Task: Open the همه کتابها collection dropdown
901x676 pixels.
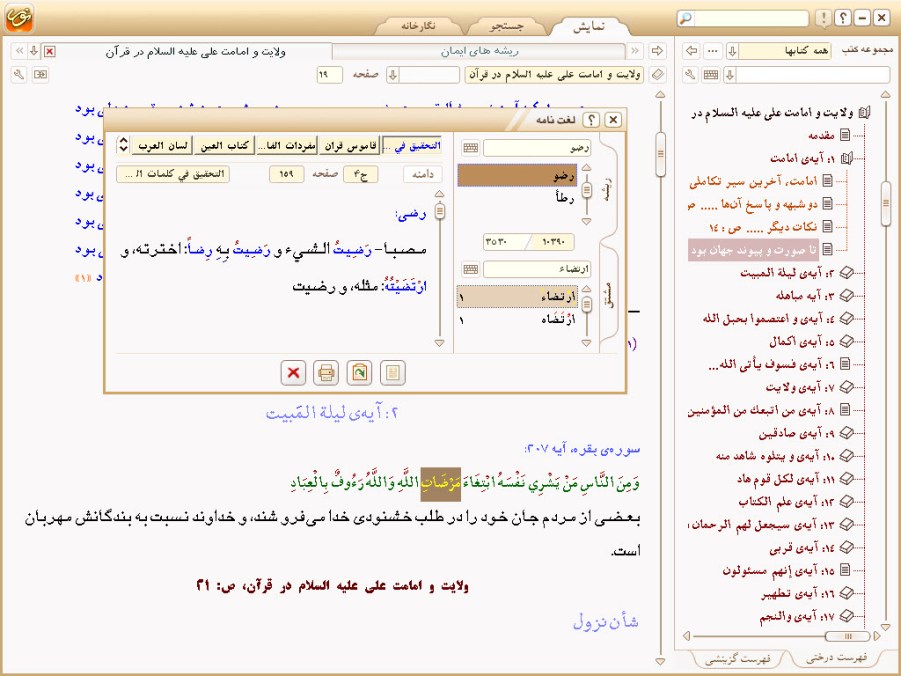Action: click(x=732, y=51)
